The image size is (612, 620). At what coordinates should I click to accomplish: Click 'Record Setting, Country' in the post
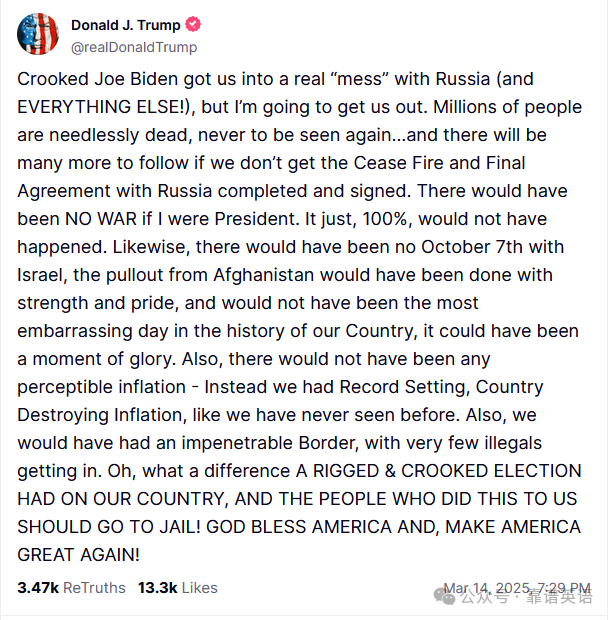tap(441, 388)
